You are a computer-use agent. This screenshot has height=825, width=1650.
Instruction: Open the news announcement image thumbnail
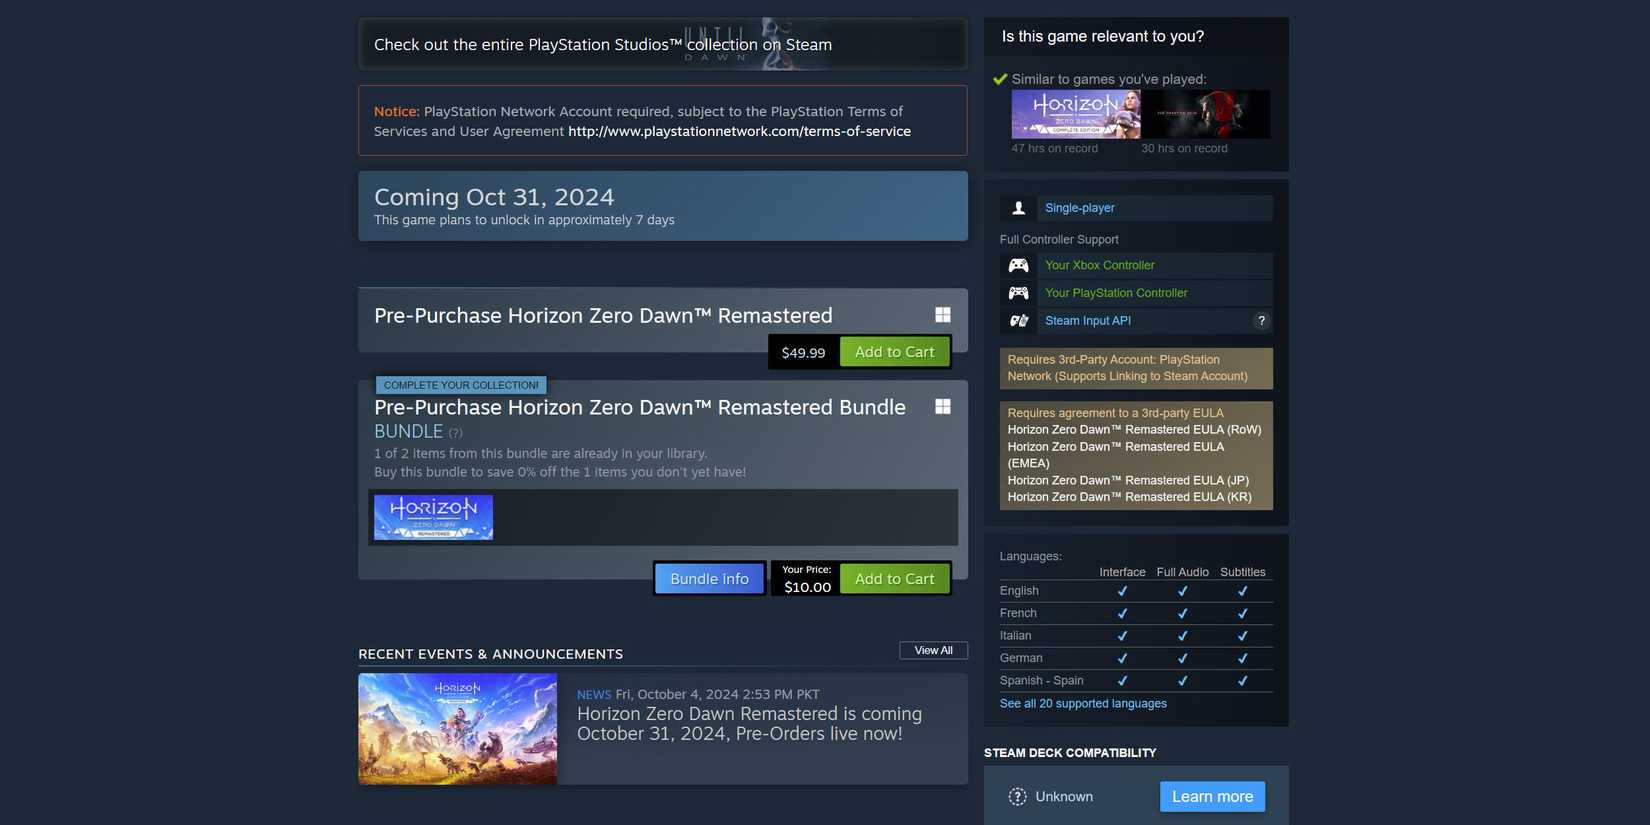(x=458, y=729)
